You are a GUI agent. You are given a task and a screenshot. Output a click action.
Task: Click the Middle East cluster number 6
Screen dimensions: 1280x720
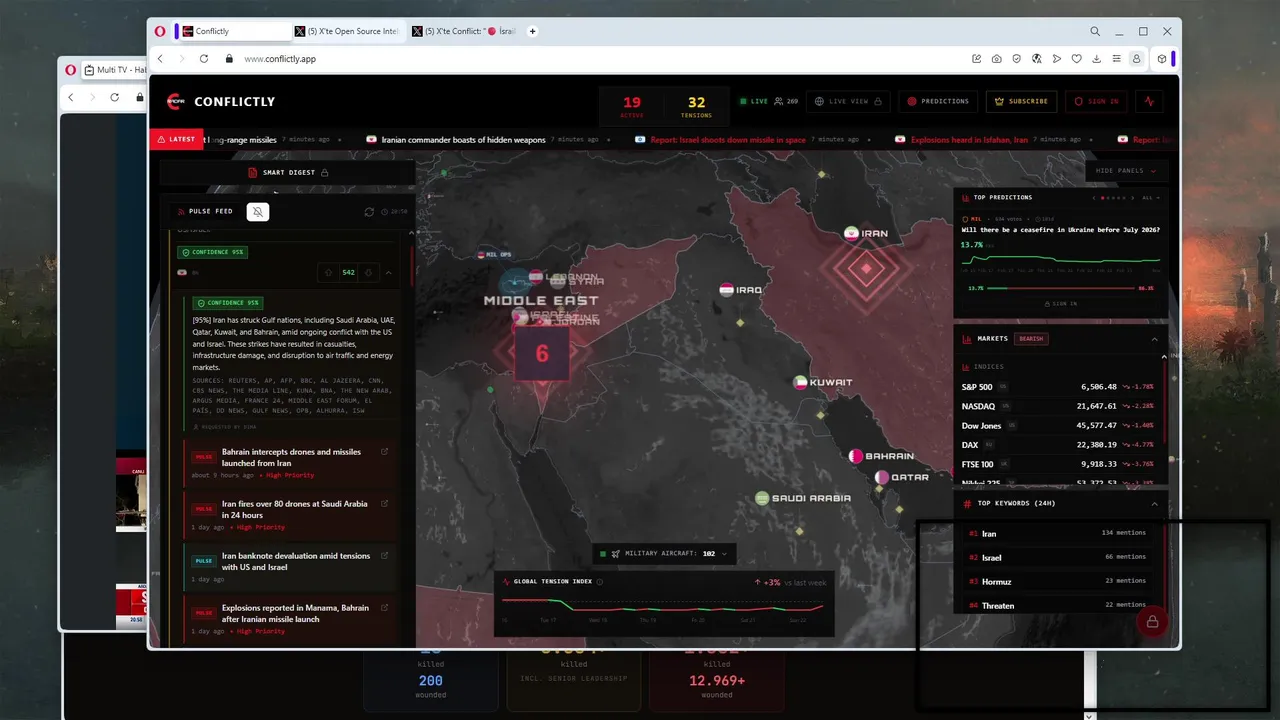click(x=542, y=353)
